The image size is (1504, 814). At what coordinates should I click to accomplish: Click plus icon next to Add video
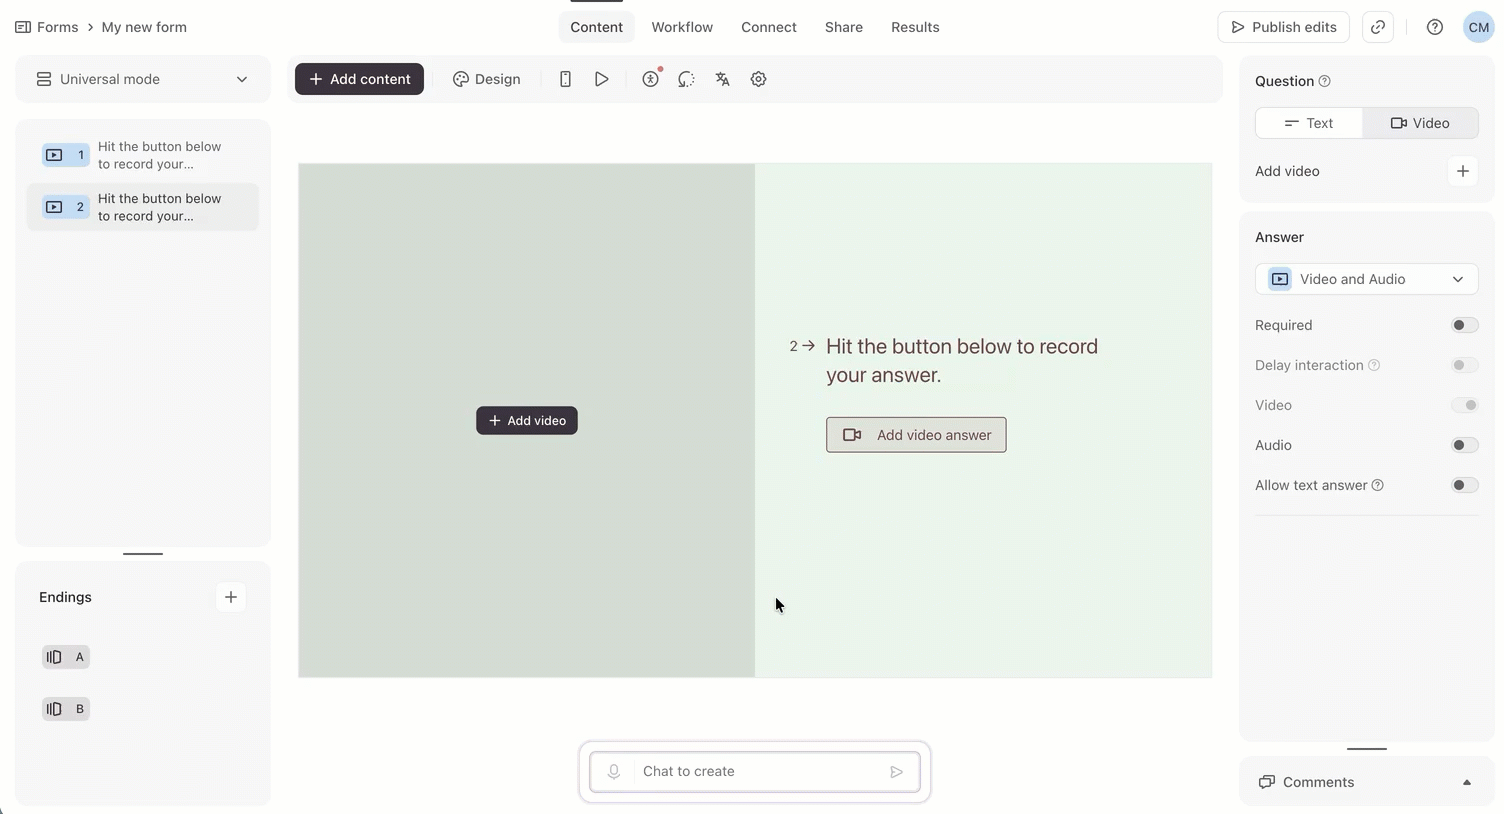(1462, 171)
